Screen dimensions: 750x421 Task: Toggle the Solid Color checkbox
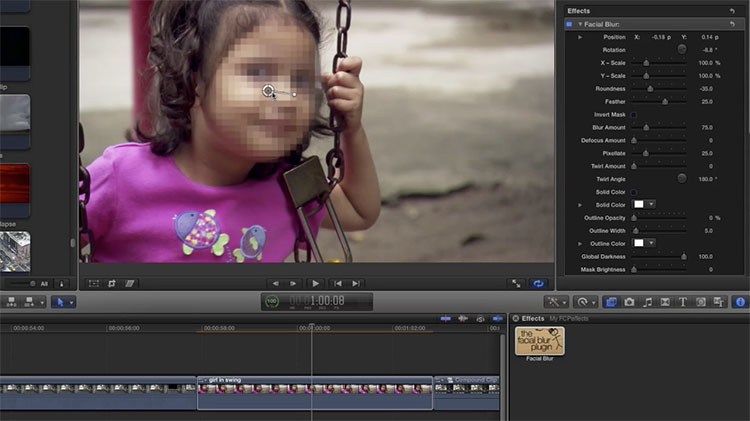(633, 192)
